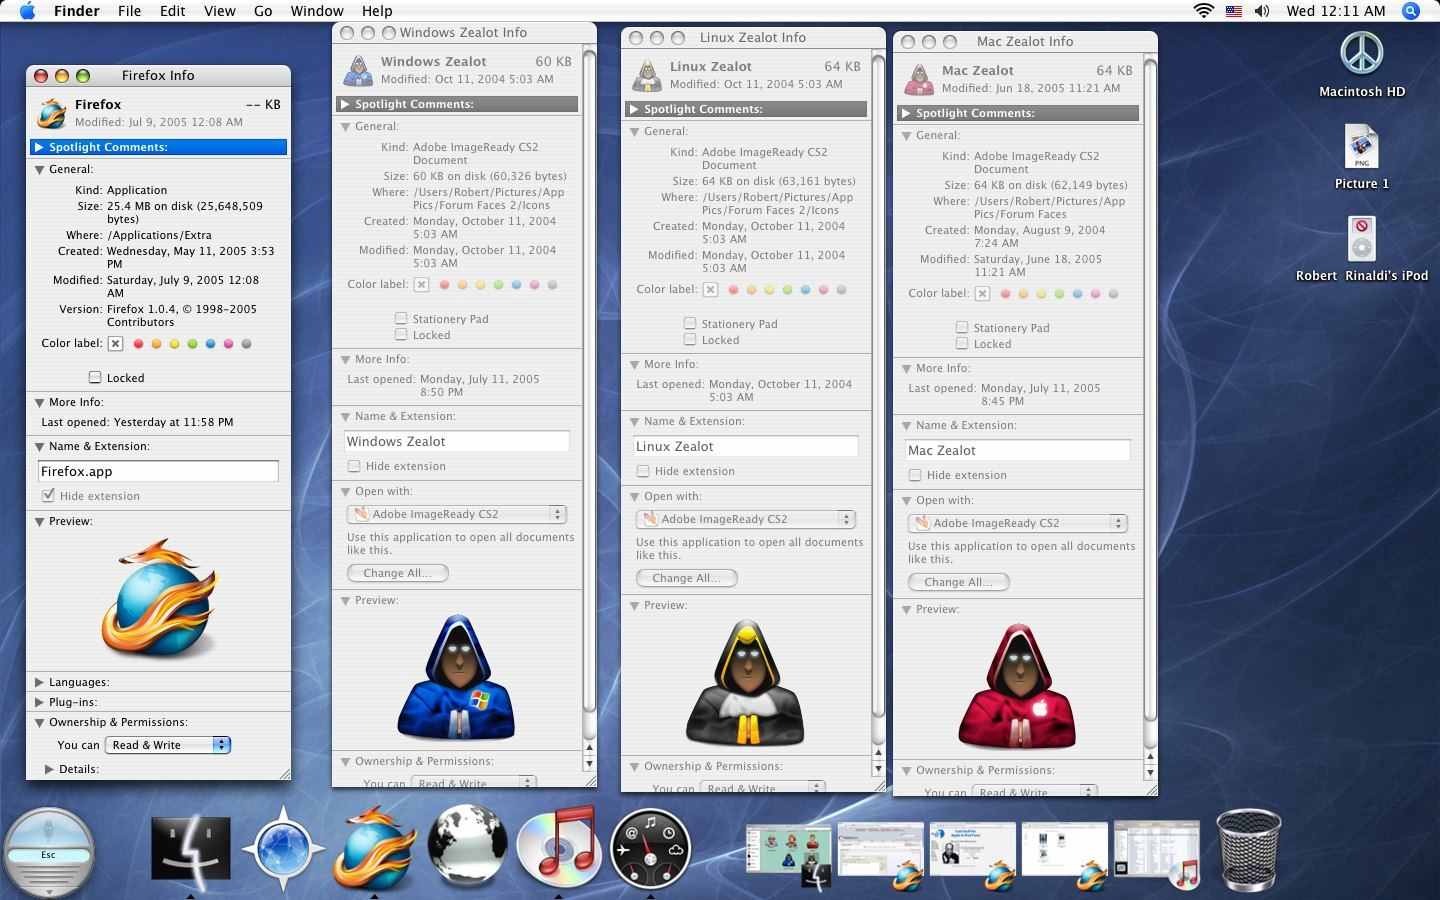Screen dimensions: 1440x900
Task: Open the Open with dropdown in Windows Zealot Info
Action: (457, 514)
